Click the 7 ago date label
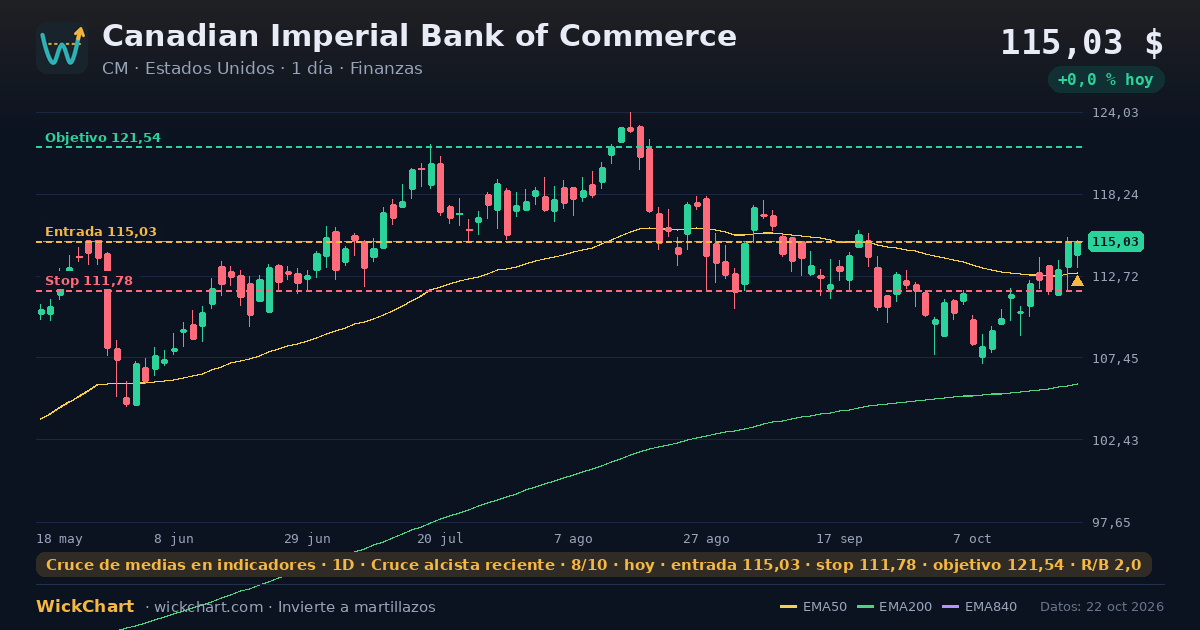 [x=573, y=539]
